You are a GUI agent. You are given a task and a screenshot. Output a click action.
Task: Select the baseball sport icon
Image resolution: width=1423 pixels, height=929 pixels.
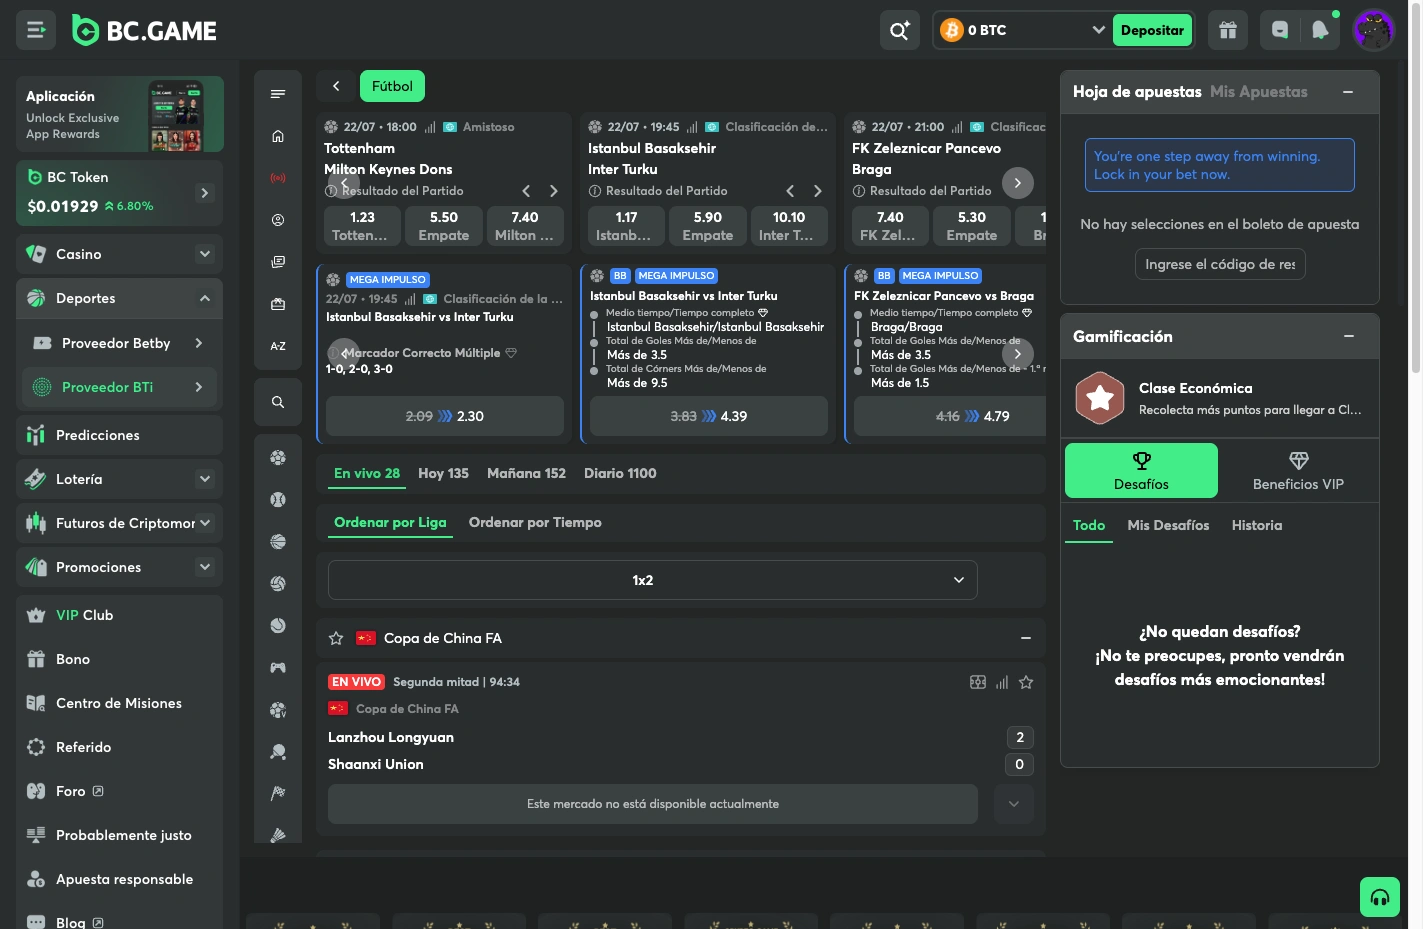point(278,500)
